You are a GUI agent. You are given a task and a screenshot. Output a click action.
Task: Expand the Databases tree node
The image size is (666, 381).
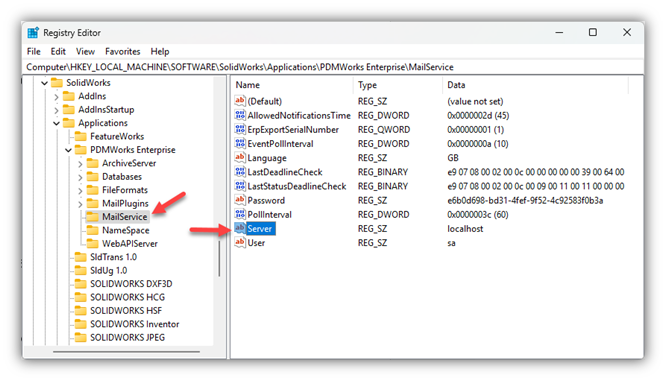coord(80,177)
